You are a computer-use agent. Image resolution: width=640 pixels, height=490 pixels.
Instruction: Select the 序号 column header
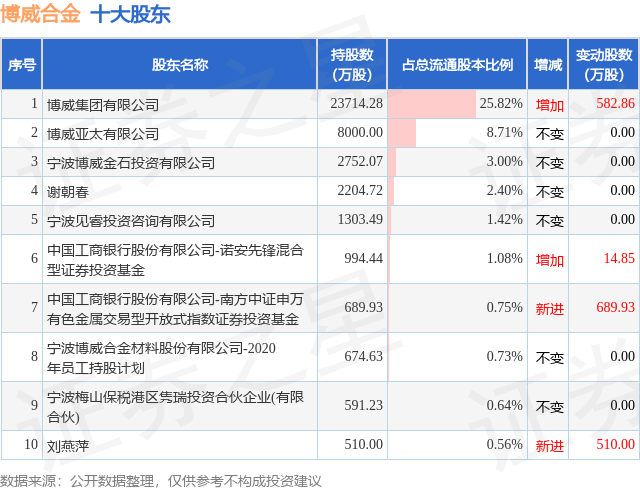[x=22, y=65]
